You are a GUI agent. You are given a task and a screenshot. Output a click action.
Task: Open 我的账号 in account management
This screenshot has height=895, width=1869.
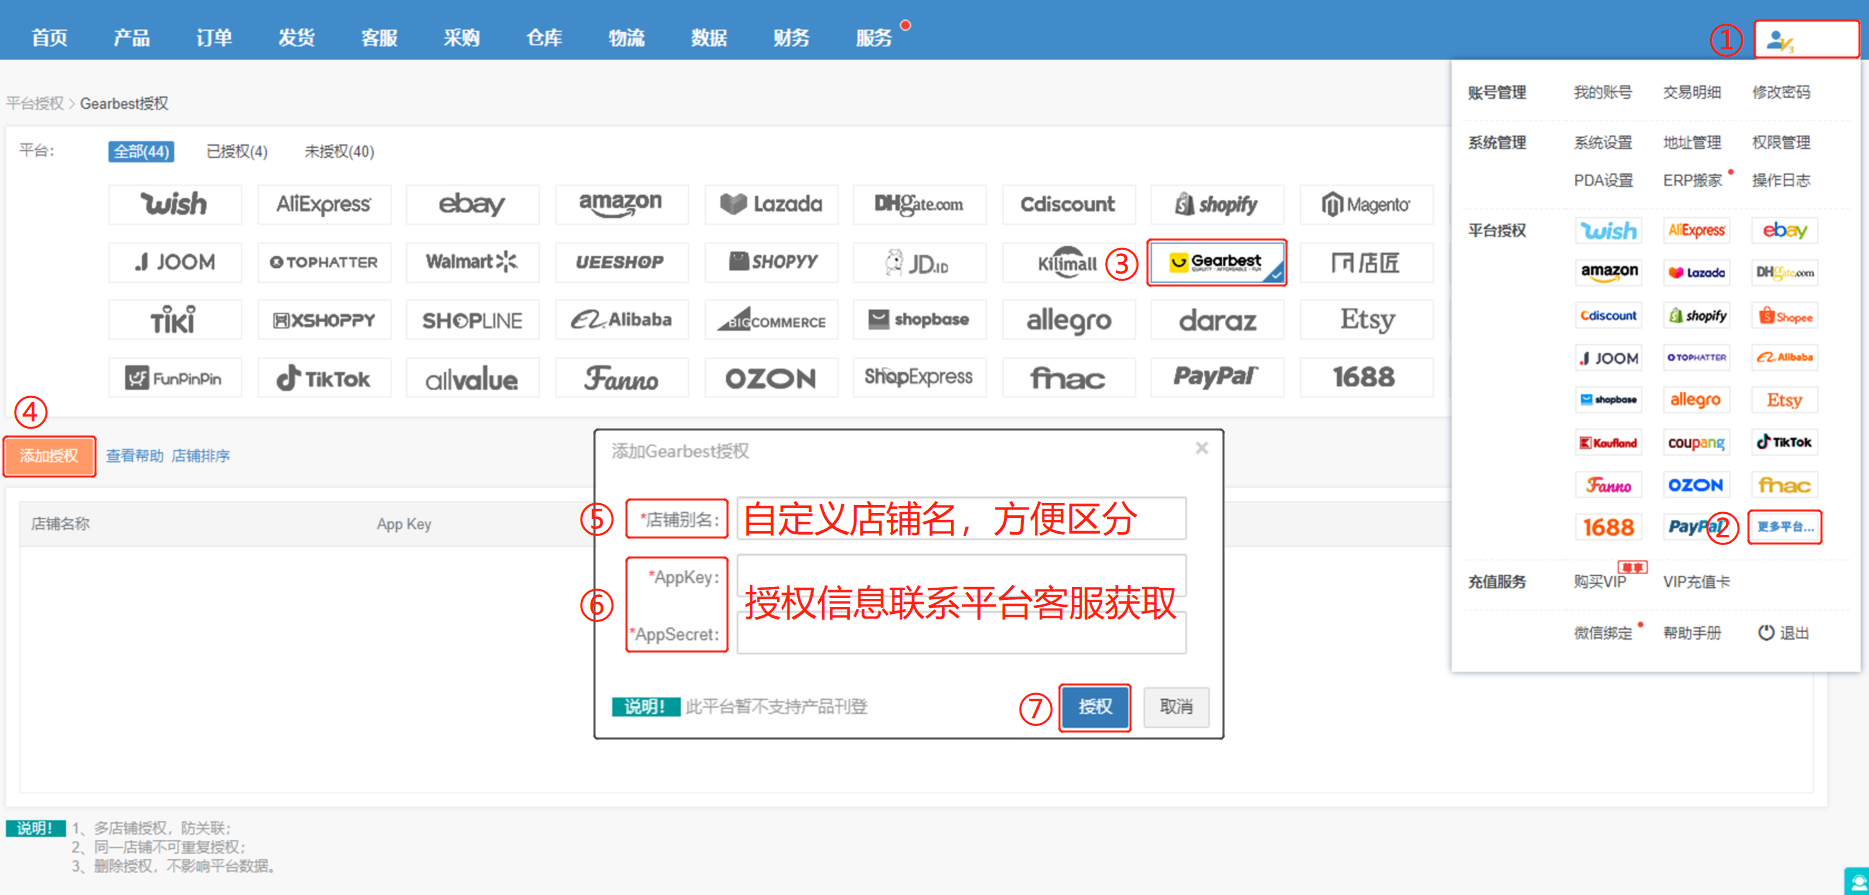1603,92
